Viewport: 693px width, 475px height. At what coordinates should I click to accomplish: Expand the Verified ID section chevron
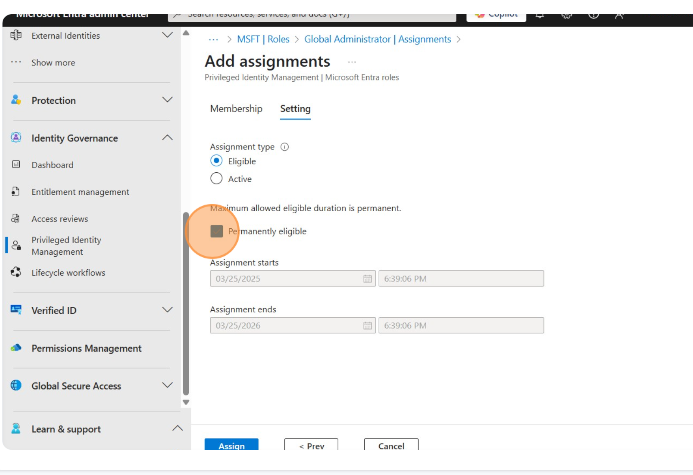point(167,309)
